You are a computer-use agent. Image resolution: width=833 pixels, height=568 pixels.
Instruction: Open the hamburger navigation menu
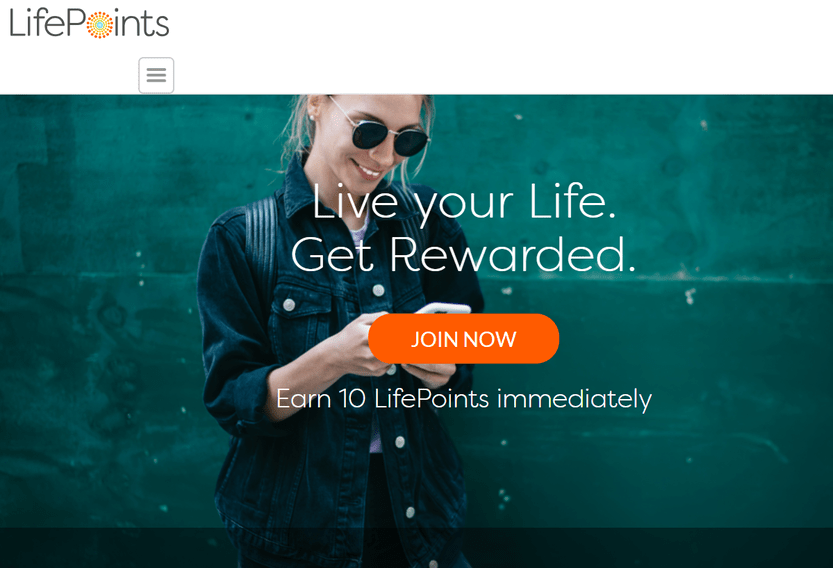[x=156, y=75]
